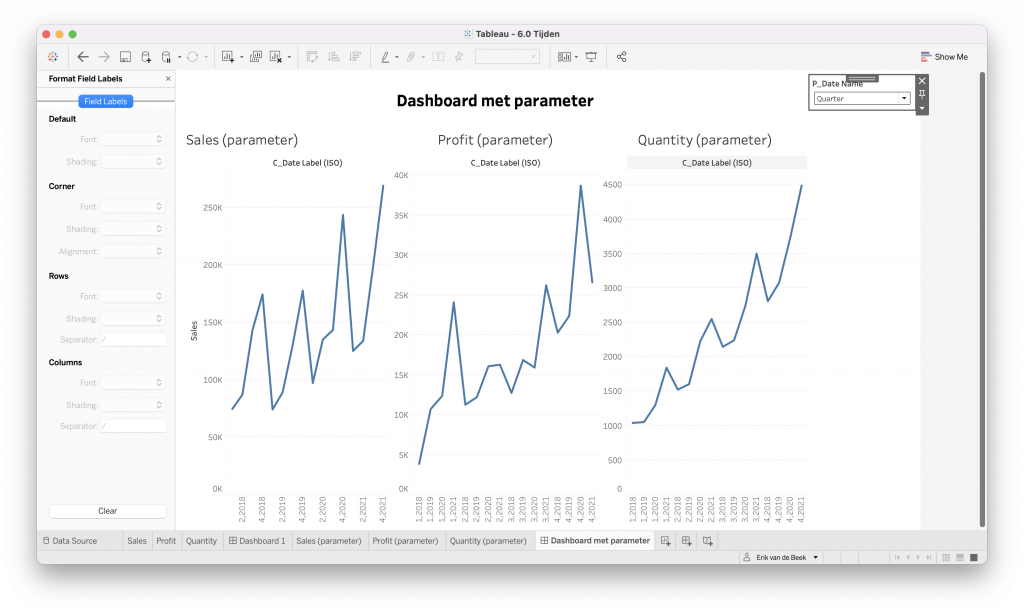This screenshot has height=613, width=1024.
Task: Click the back arrow to undo
Action: [83, 57]
